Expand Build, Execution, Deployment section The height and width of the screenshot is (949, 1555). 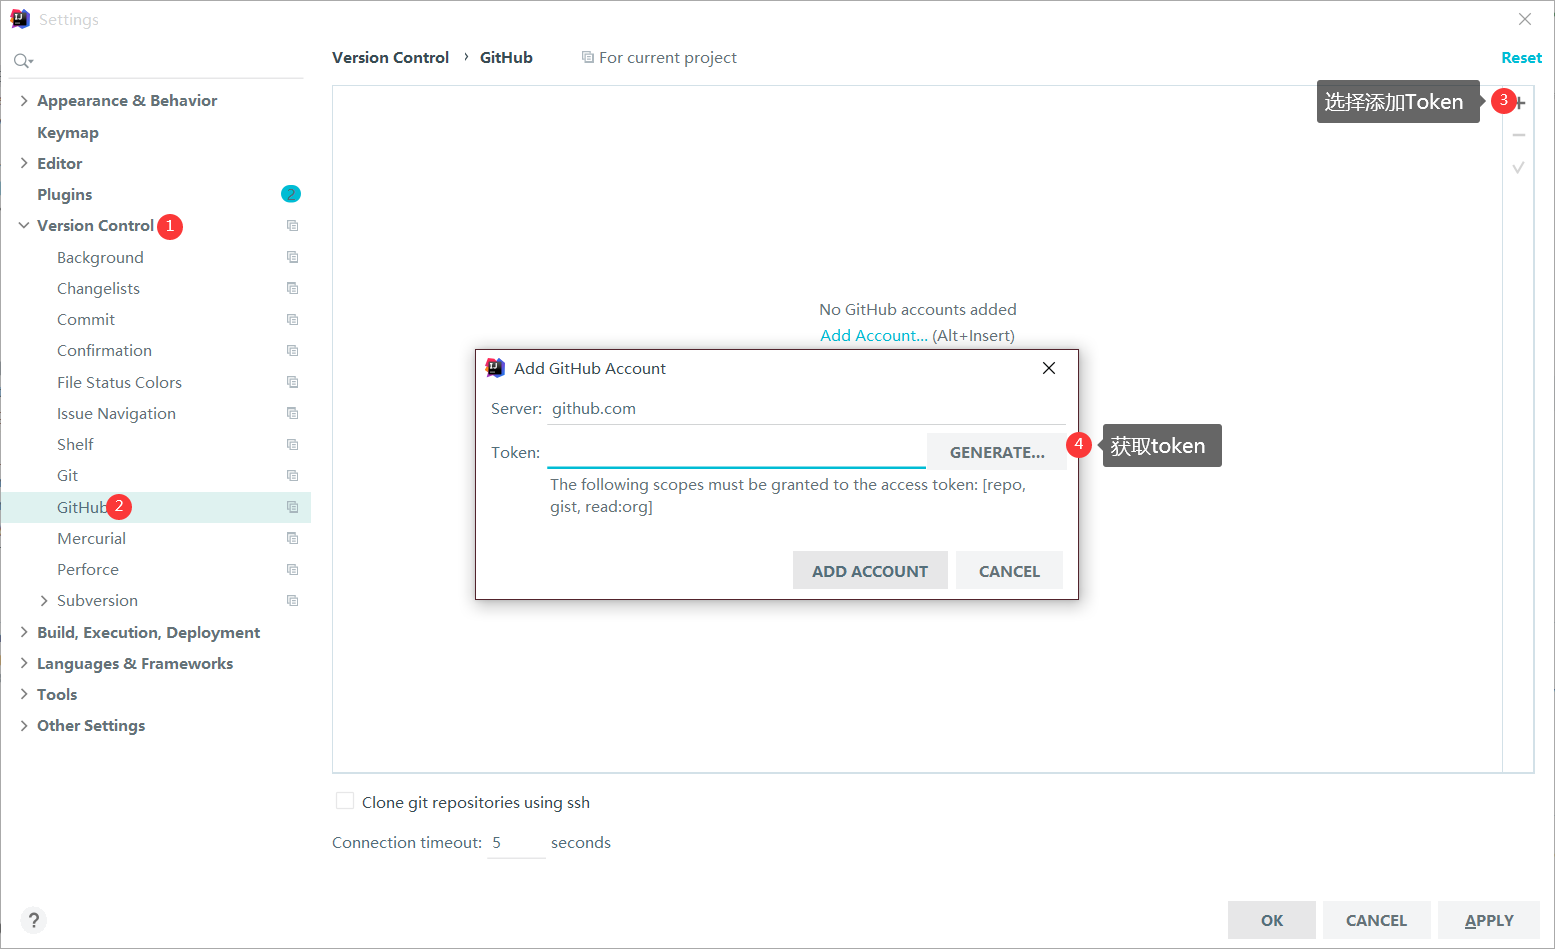coord(24,632)
